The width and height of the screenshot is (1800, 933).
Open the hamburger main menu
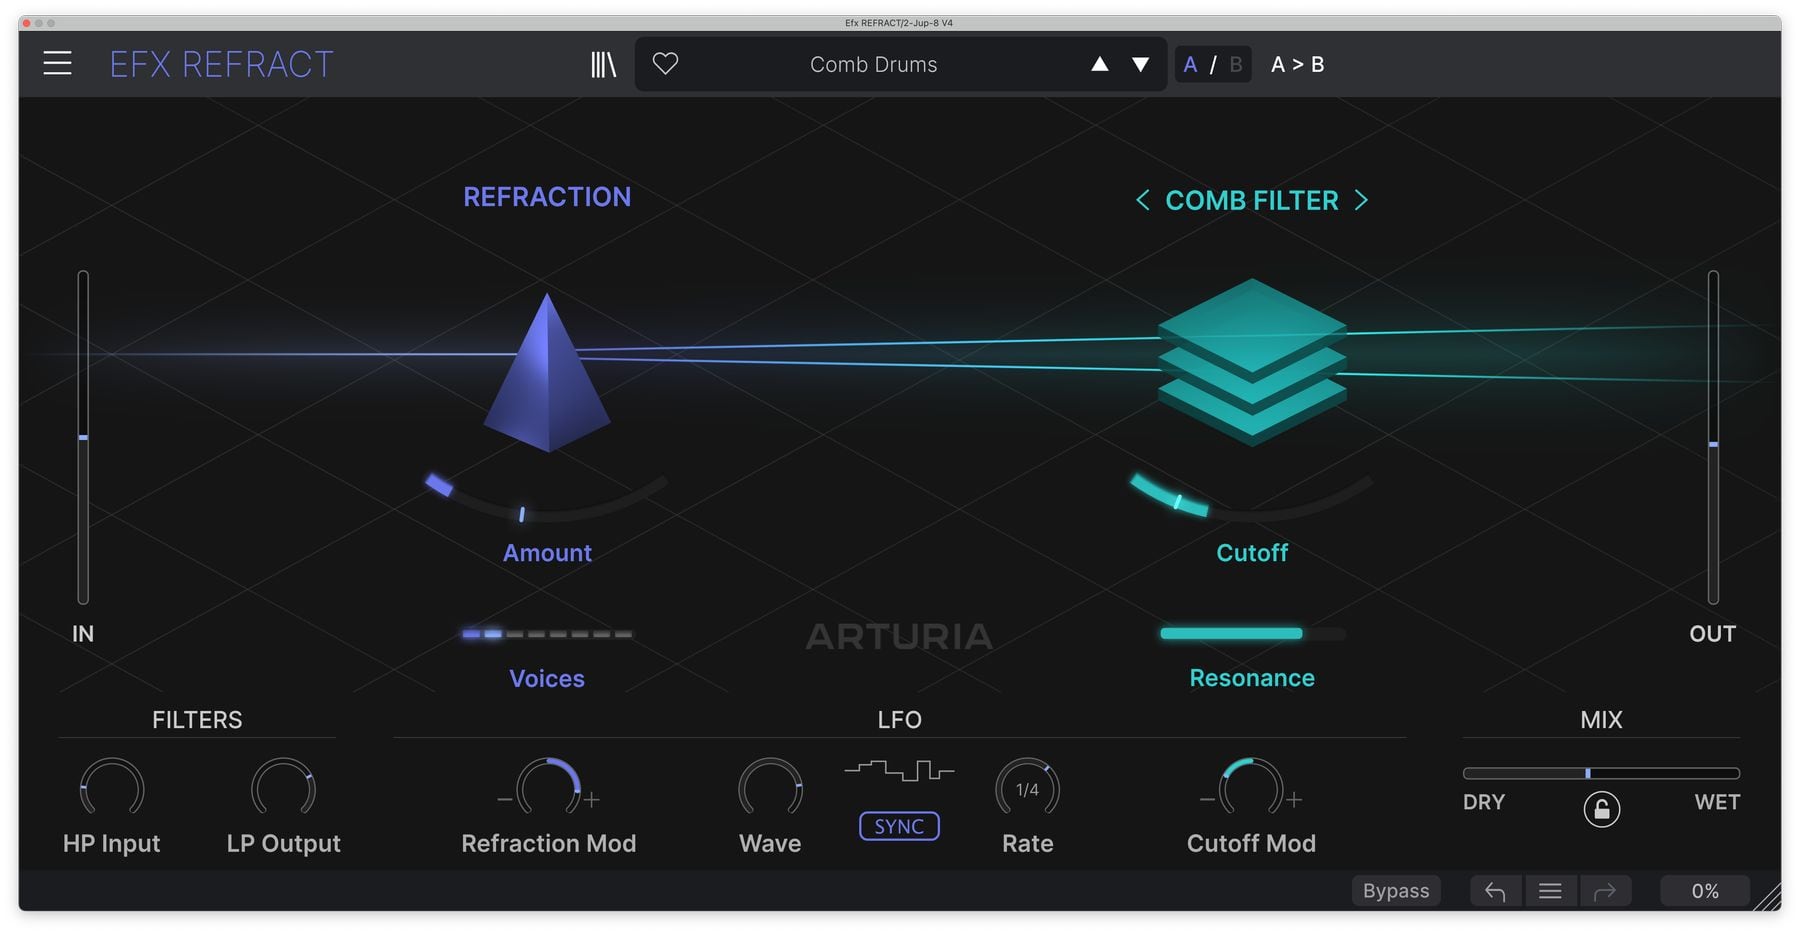[x=57, y=64]
